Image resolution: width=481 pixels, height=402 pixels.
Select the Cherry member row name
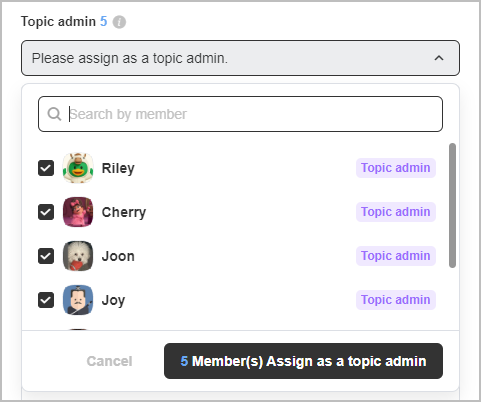point(124,212)
